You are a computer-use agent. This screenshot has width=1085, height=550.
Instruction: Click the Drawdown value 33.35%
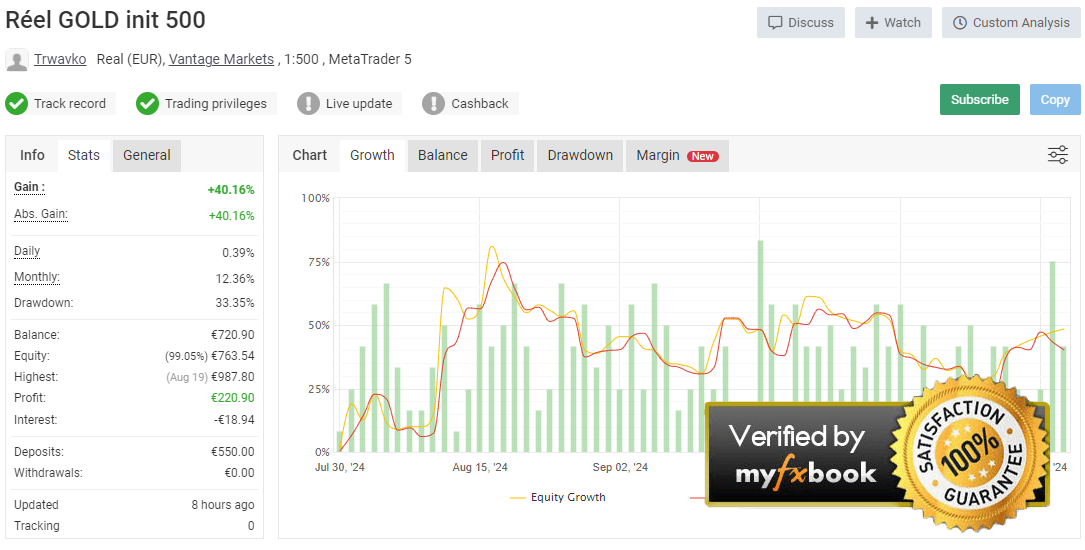coord(235,303)
